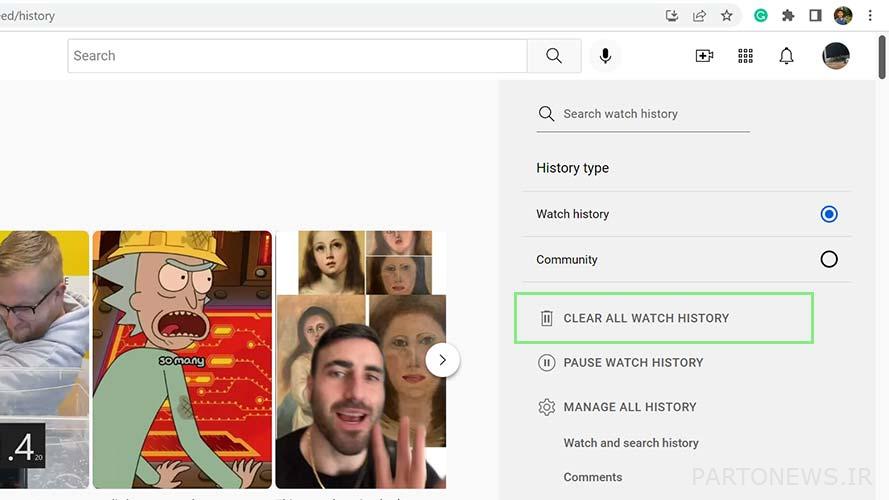Click the magnifier icon in watch history search
This screenshot has width=889, height=500.
tap(546, 113)
